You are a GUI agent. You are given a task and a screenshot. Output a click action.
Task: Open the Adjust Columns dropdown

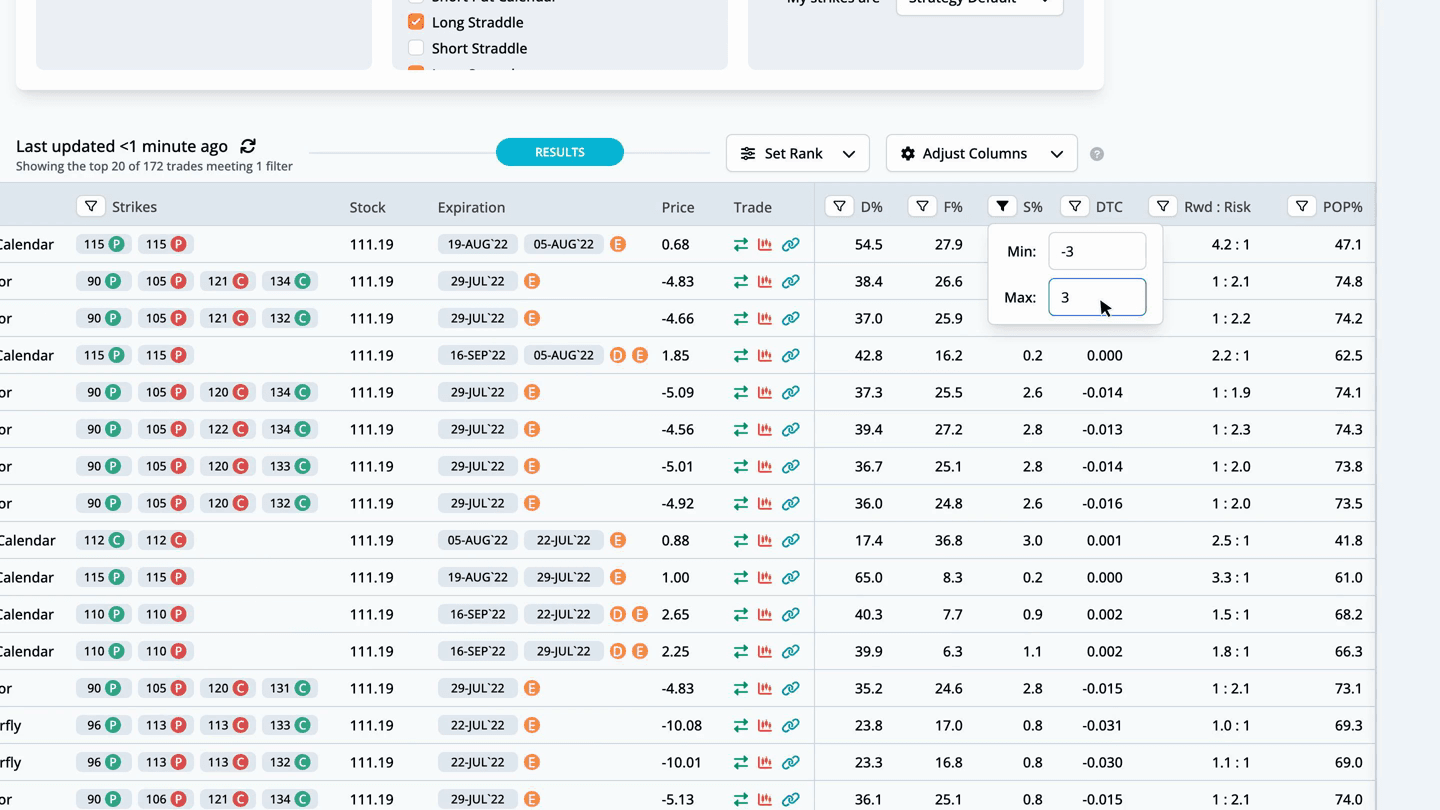[x=982, y=153]
